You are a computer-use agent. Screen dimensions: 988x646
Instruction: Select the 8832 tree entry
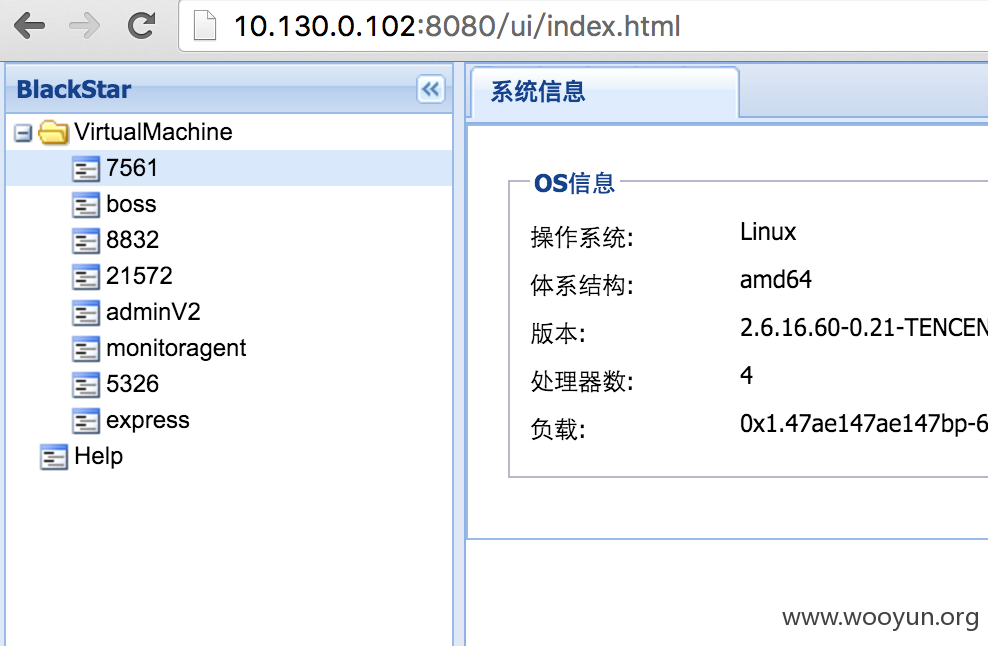(132, 240)
